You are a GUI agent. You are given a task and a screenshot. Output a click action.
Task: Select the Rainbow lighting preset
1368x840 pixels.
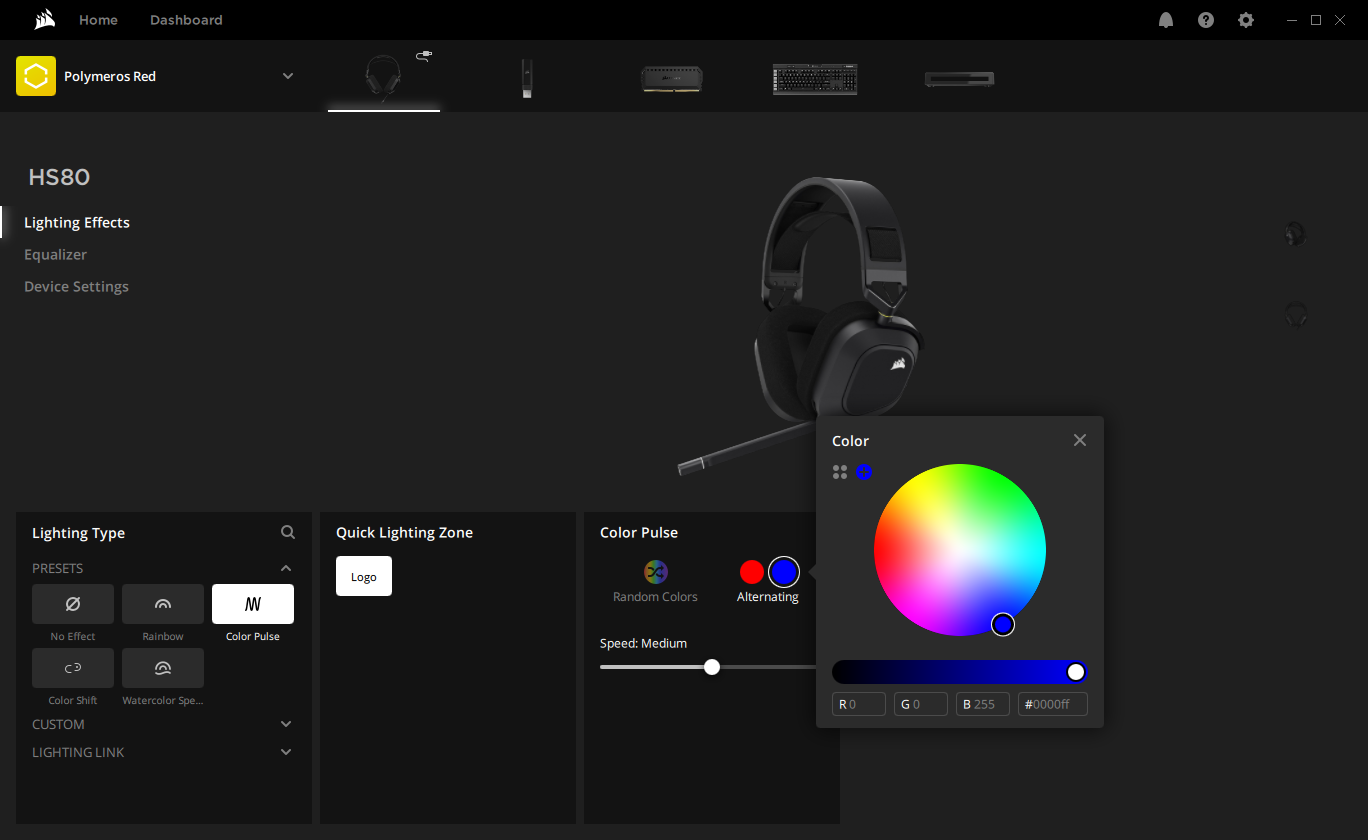click(163, 604)
